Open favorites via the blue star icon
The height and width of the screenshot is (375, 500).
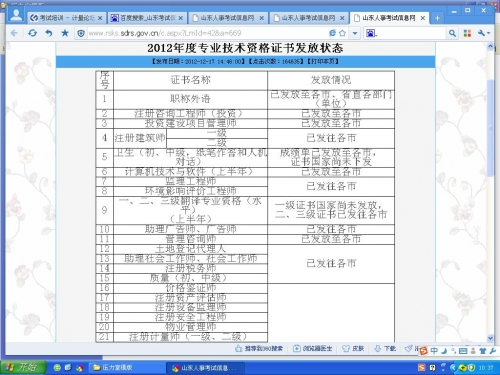click(65, 33)
